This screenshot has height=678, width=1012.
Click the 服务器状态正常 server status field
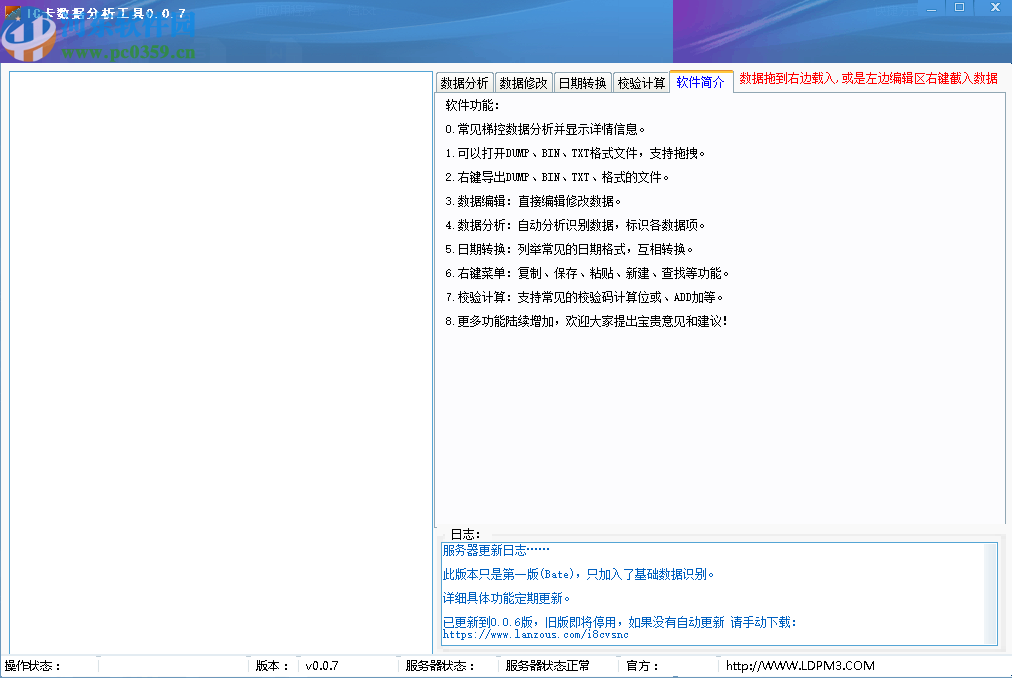click(544, 665)
